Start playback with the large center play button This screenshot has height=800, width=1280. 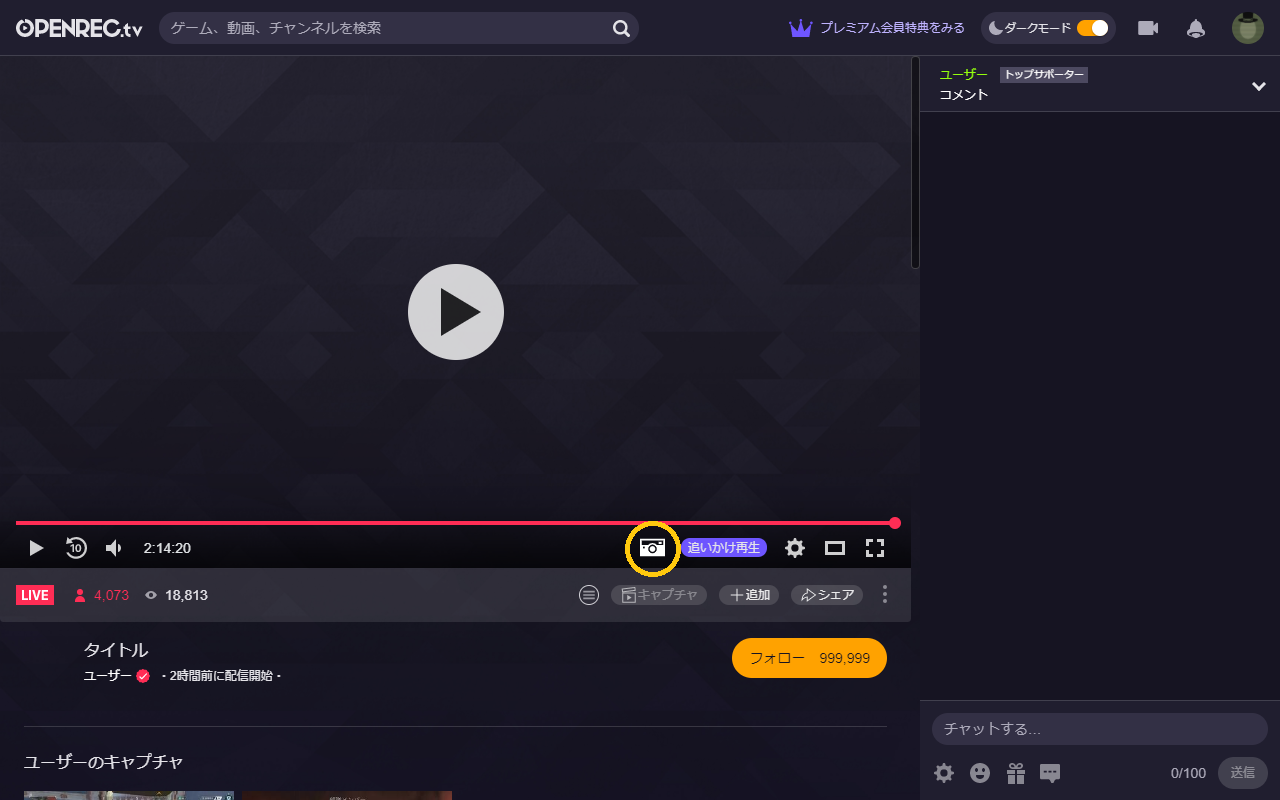click(x=456, y=312)
